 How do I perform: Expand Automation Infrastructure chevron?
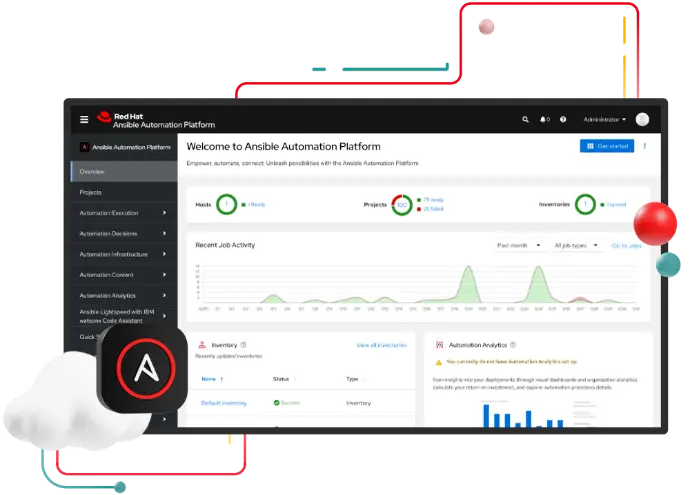[x=164, y=254]
